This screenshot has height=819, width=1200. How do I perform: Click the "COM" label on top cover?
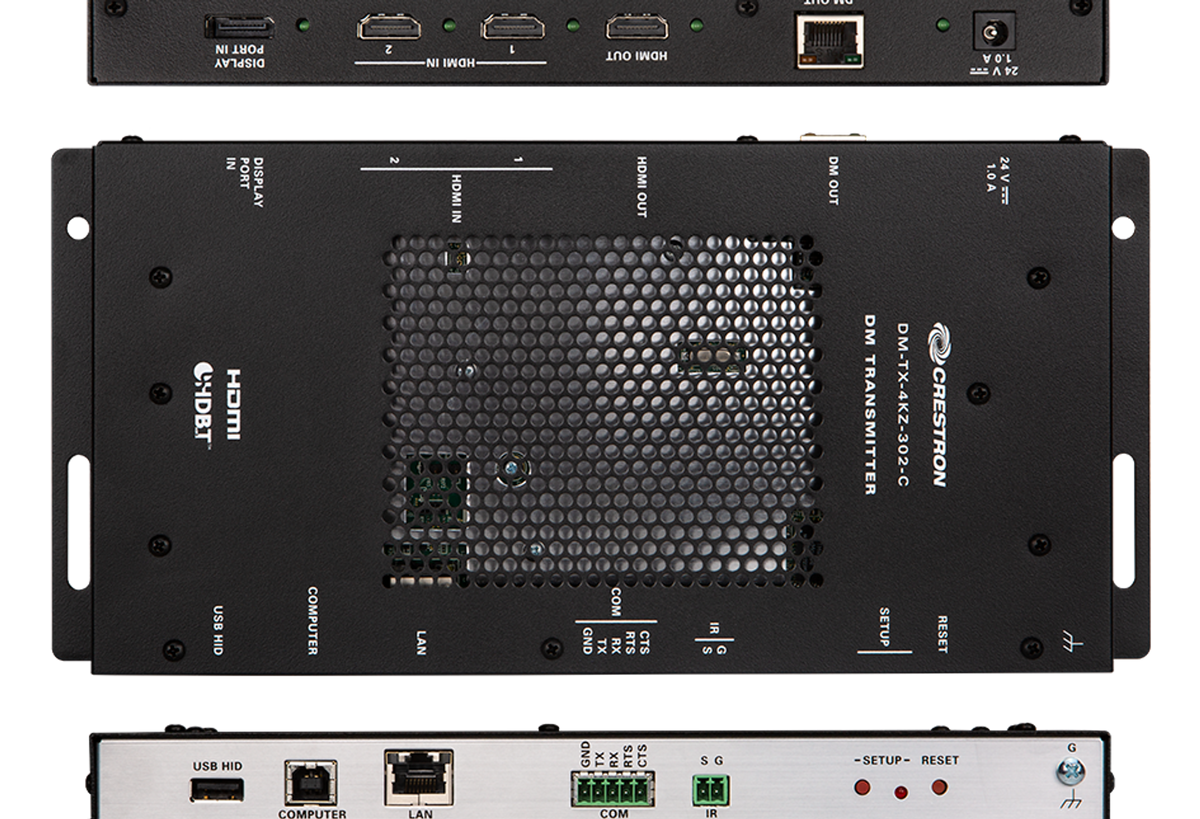[x=616, y=602]
